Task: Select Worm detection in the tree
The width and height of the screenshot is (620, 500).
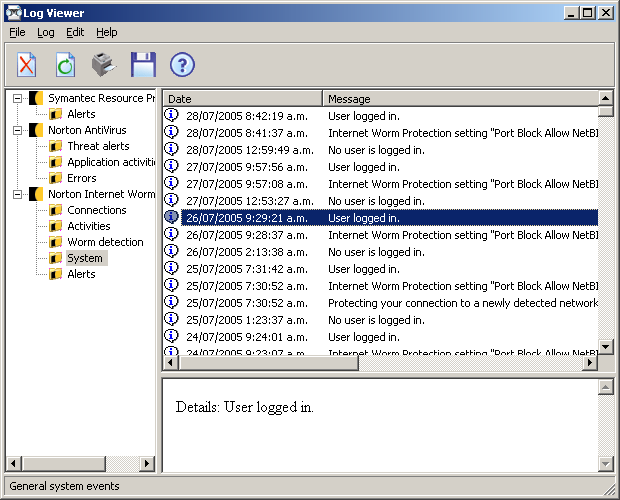Action: (105, 242)
